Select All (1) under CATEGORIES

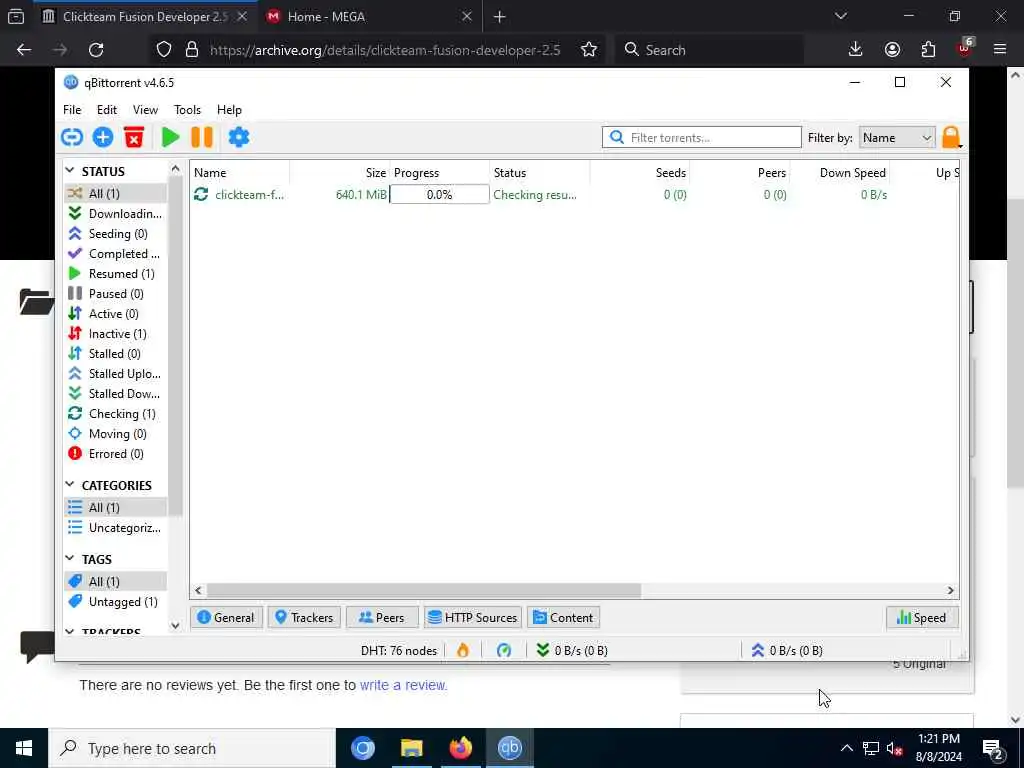point(116,507)
